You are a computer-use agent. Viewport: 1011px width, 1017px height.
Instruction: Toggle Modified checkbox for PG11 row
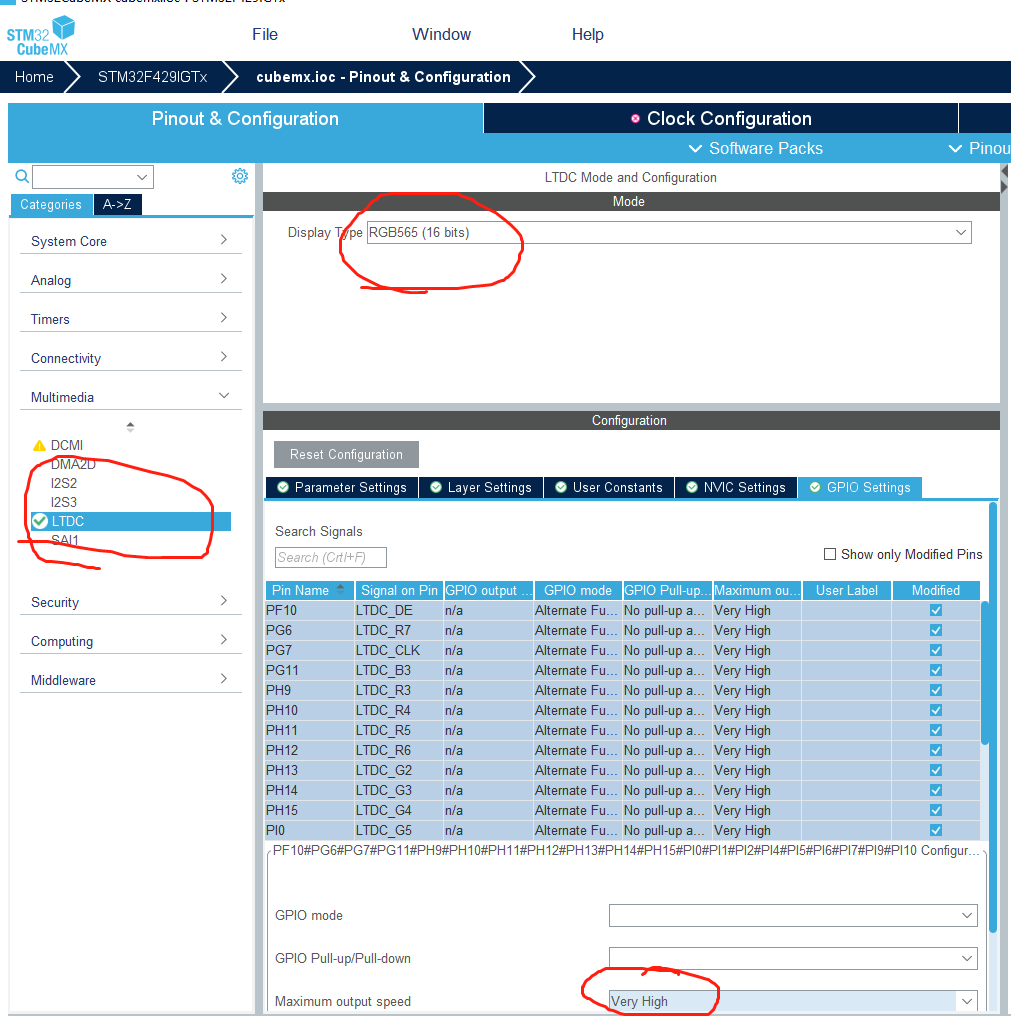936,670
